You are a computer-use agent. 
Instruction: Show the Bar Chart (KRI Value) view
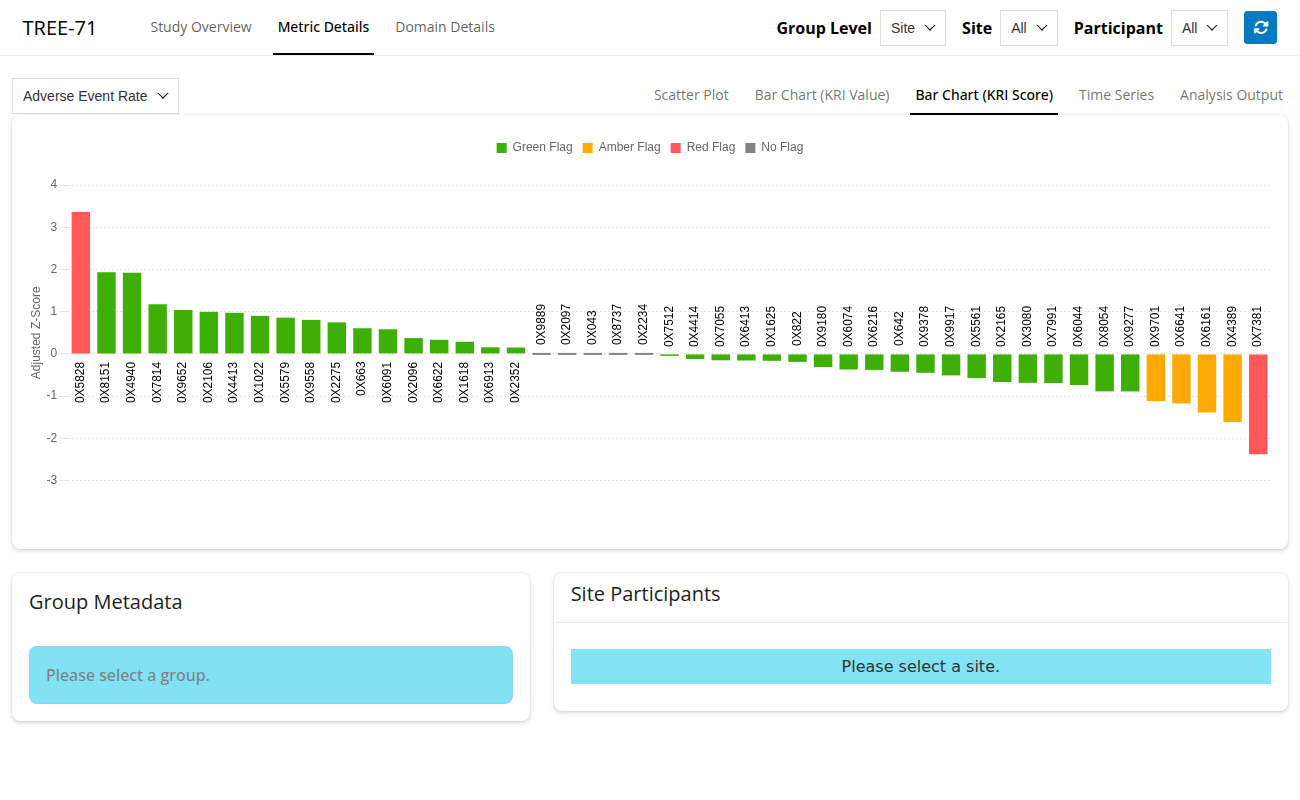822,95
